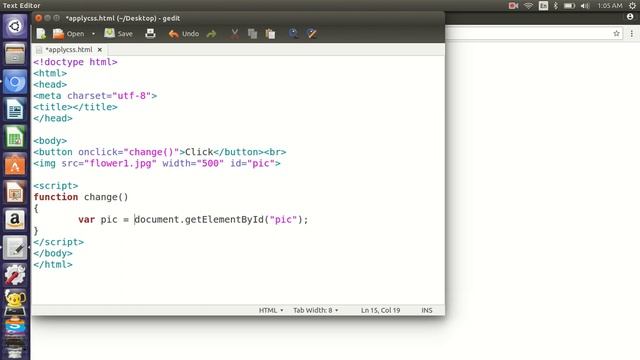Open Ubuntu Software Center from launcher

coord(15,165)
